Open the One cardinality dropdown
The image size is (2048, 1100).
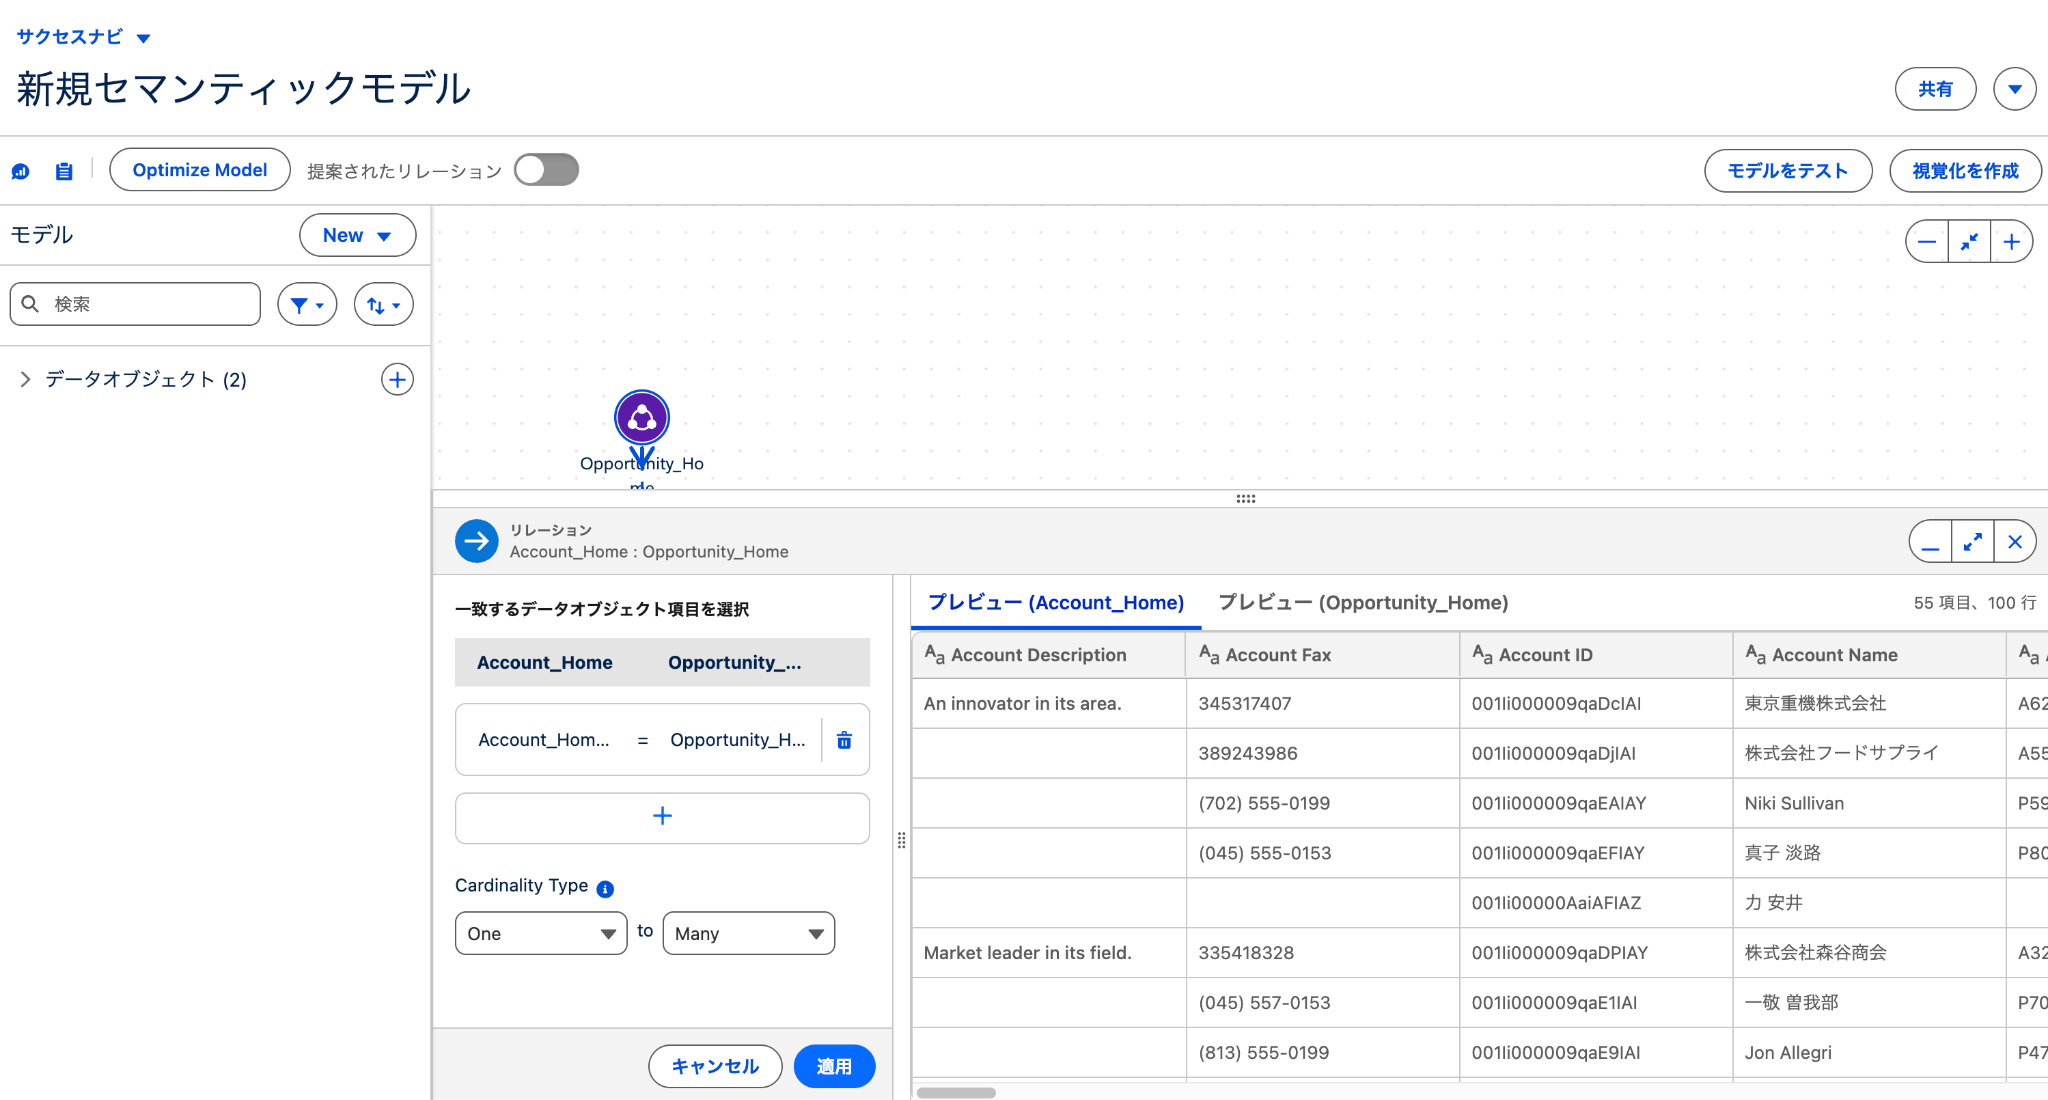tap(540, 933)
